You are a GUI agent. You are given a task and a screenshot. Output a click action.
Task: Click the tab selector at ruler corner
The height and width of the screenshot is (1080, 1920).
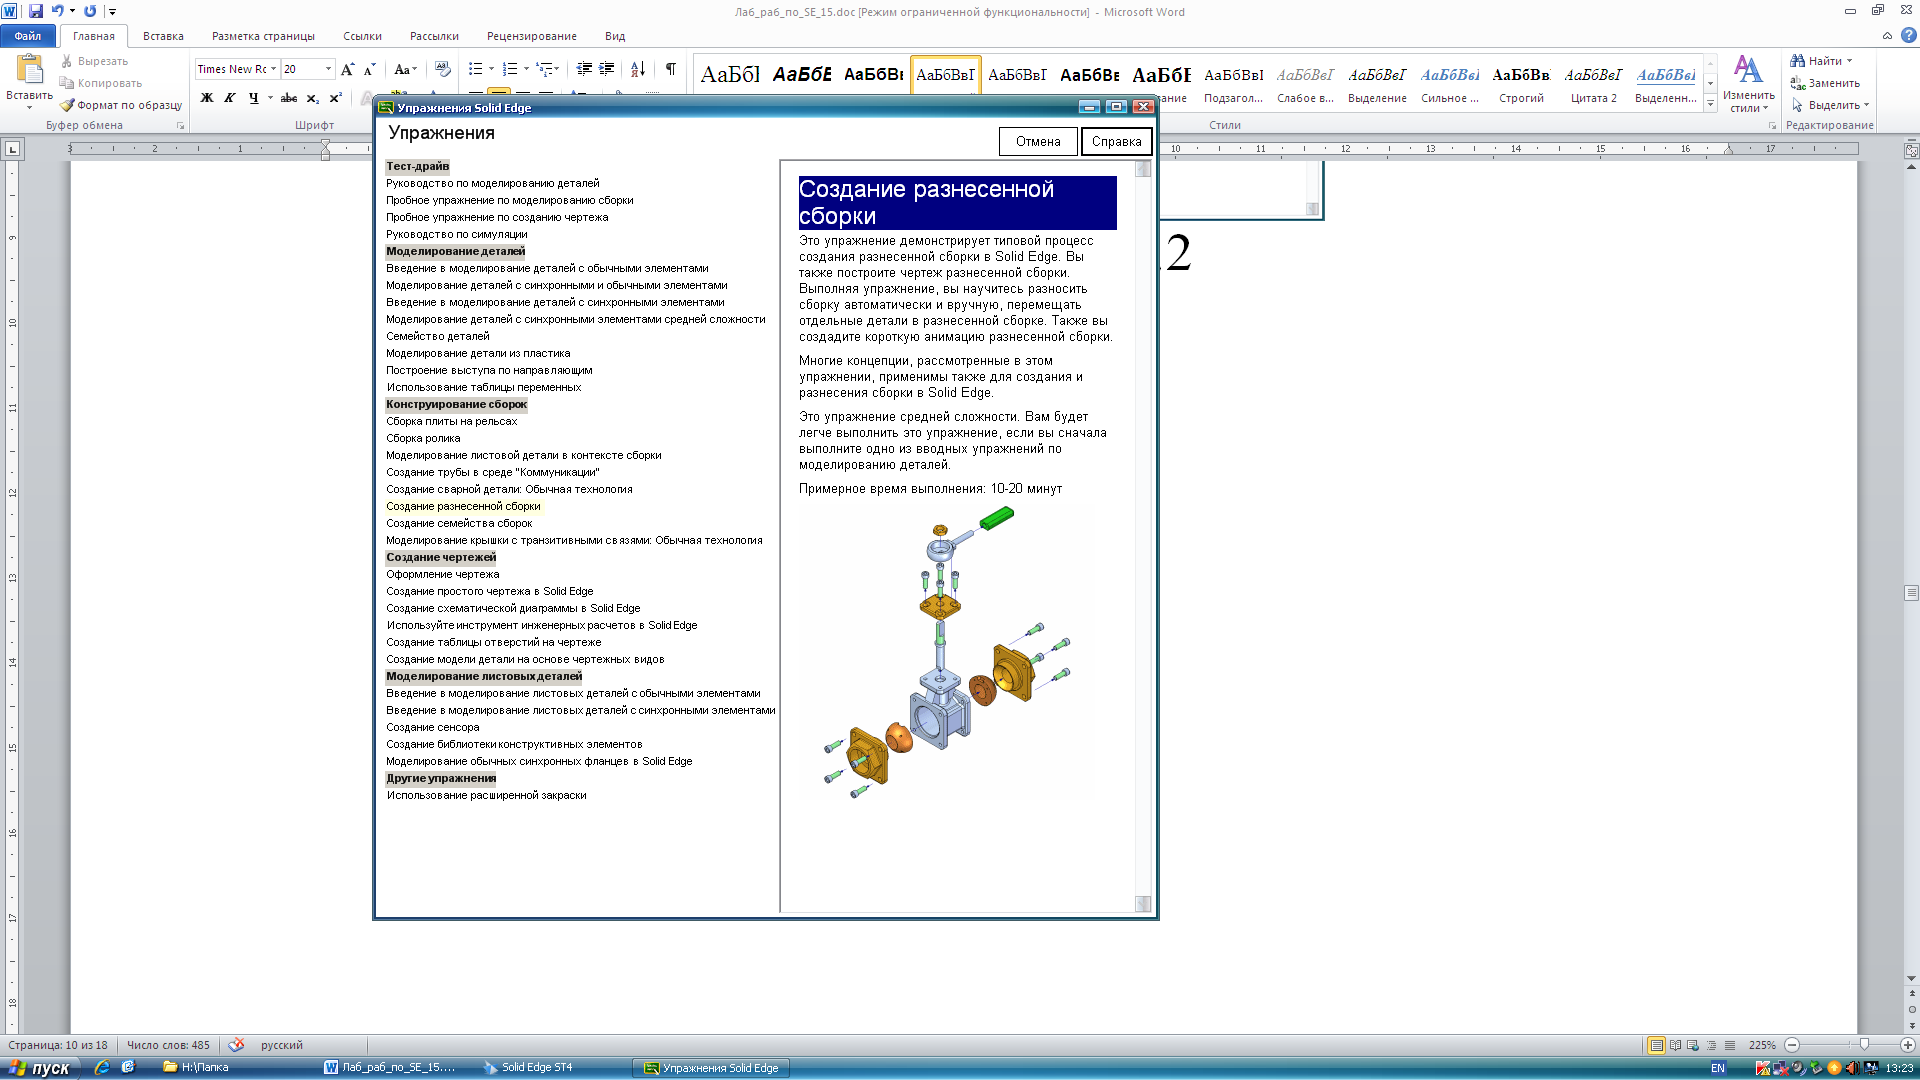pyautogui.click(x=13, y=149)
